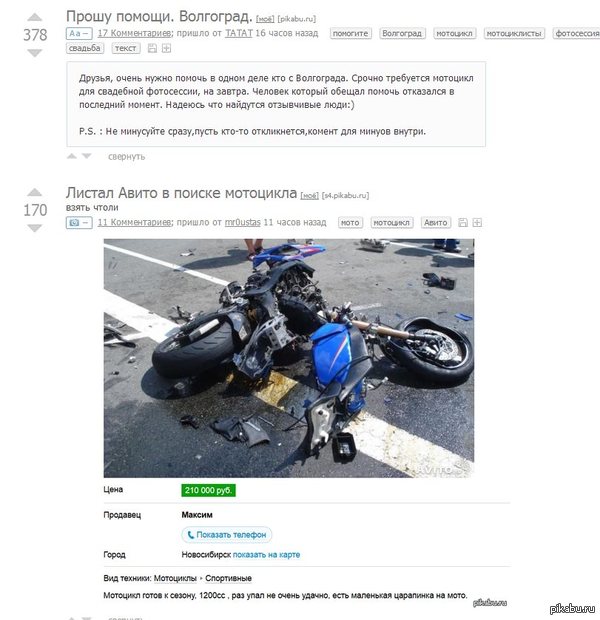The image size is (600, 620).
Task: Upvote the 'Листал Авито' post
Action: point(35,193)
